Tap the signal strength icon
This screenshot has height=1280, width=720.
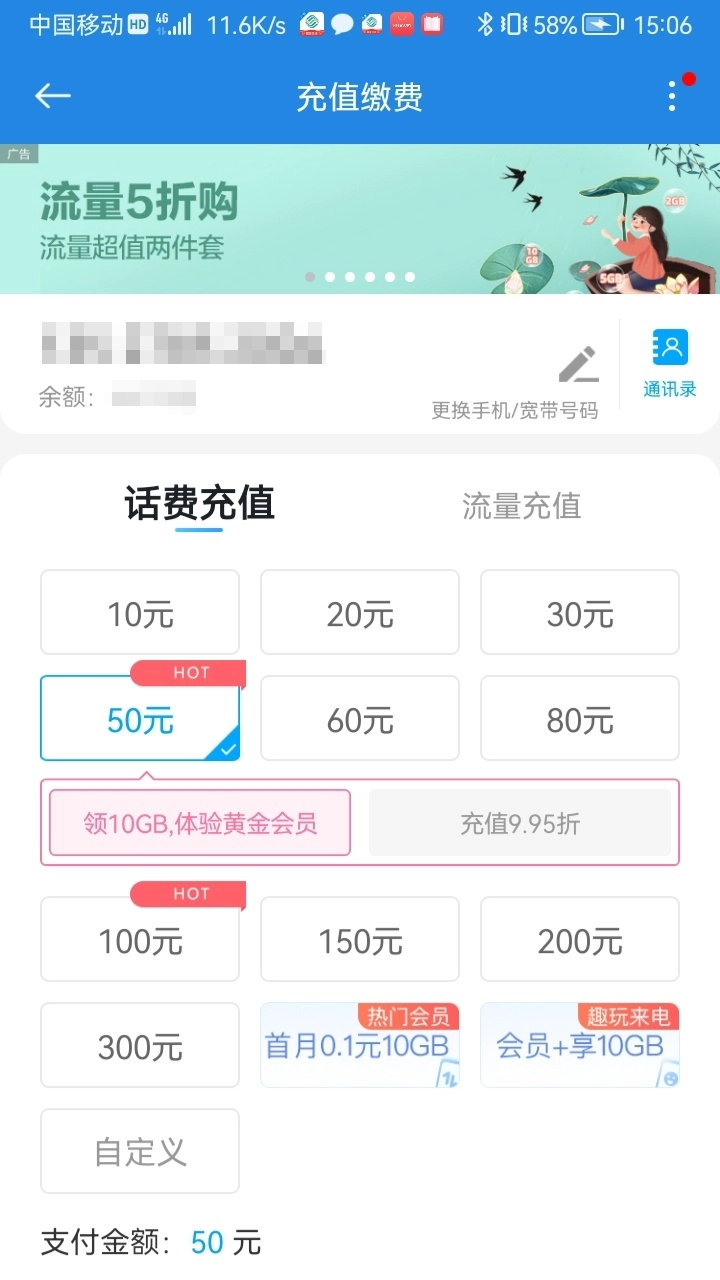[x=179, y=25]
